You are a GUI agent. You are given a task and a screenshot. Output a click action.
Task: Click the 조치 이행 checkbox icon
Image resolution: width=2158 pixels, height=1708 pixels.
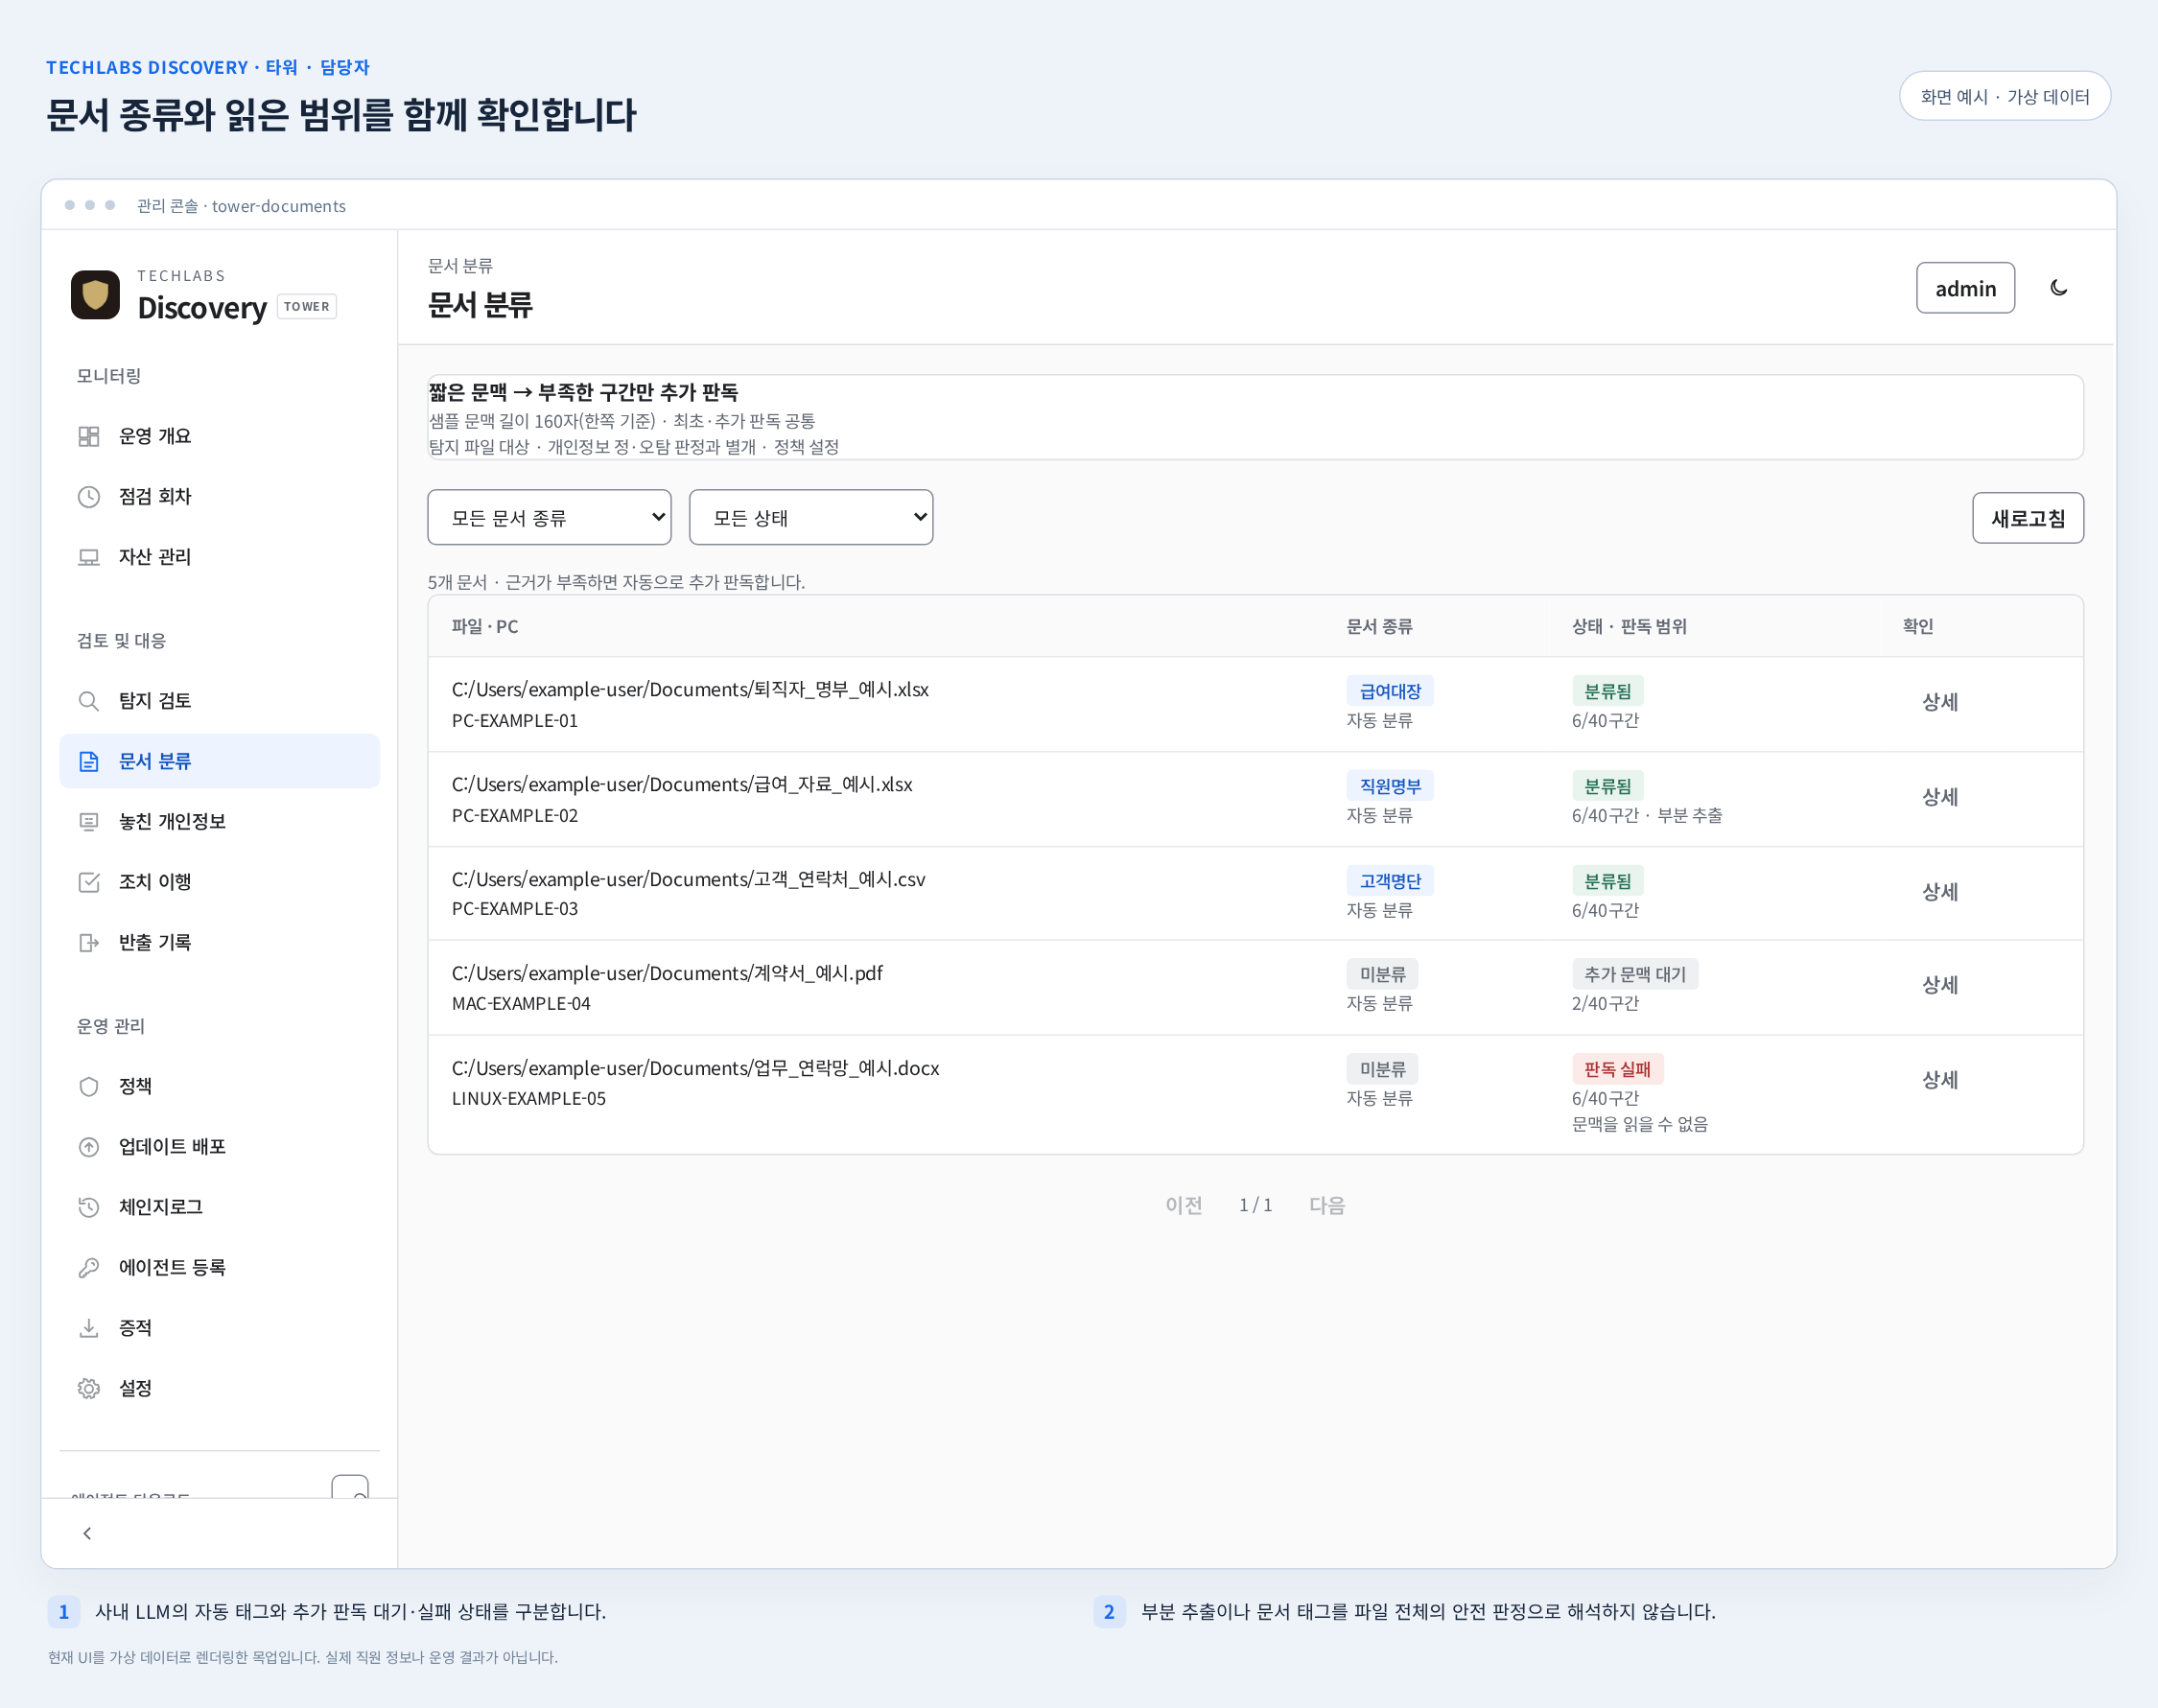pos(89,882)
